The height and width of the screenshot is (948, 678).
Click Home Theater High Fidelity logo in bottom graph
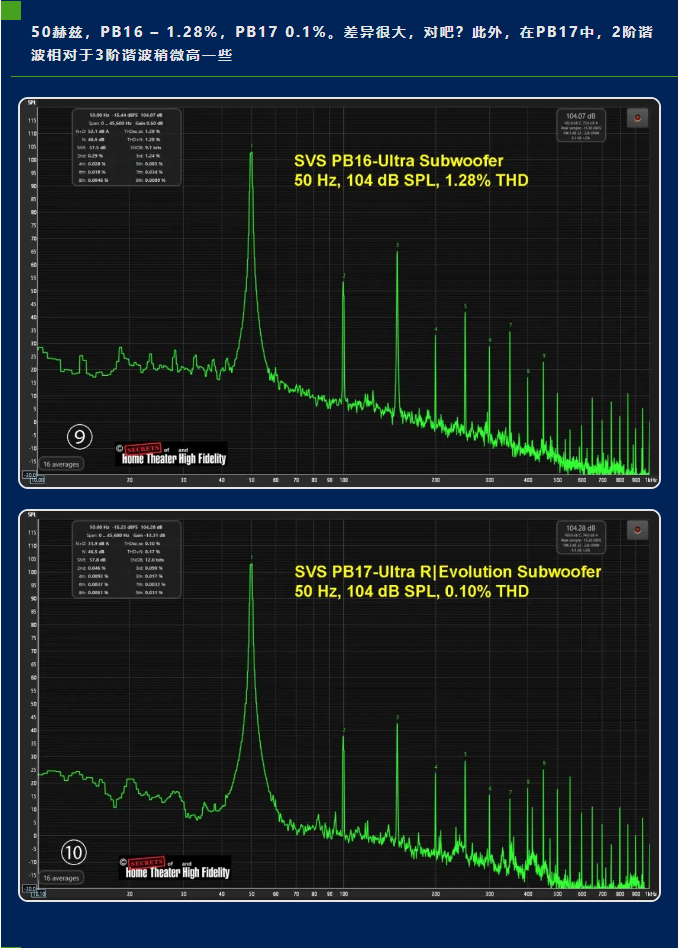(x=174, y=867)
